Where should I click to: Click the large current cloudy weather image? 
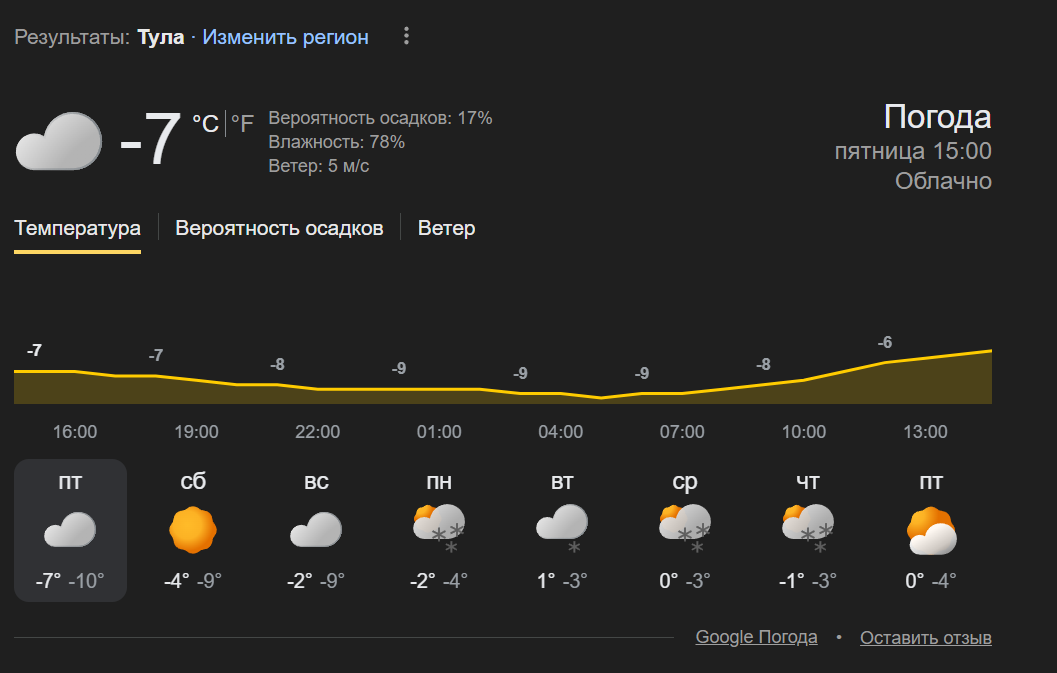[59, 141]
